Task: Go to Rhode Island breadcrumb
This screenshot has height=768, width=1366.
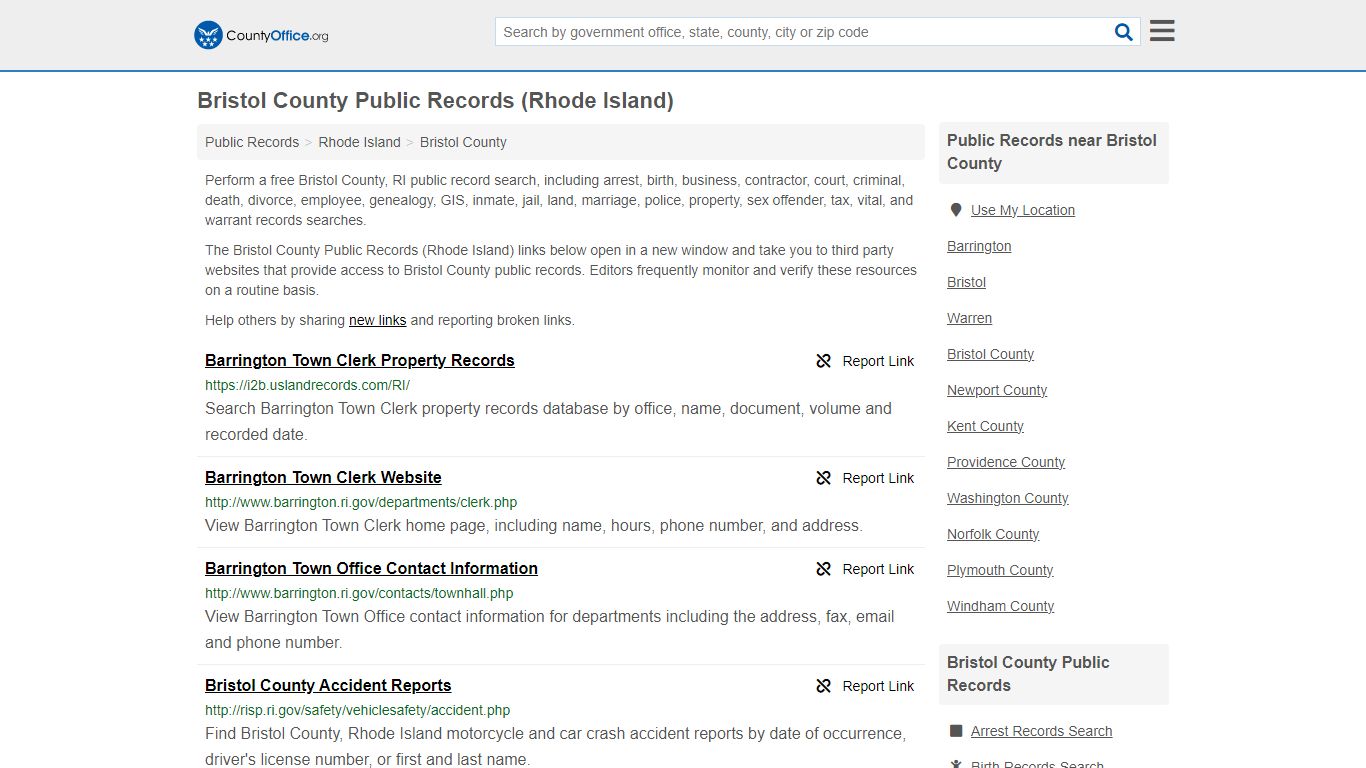Action: pyautogui.click(x=359, y=142)
